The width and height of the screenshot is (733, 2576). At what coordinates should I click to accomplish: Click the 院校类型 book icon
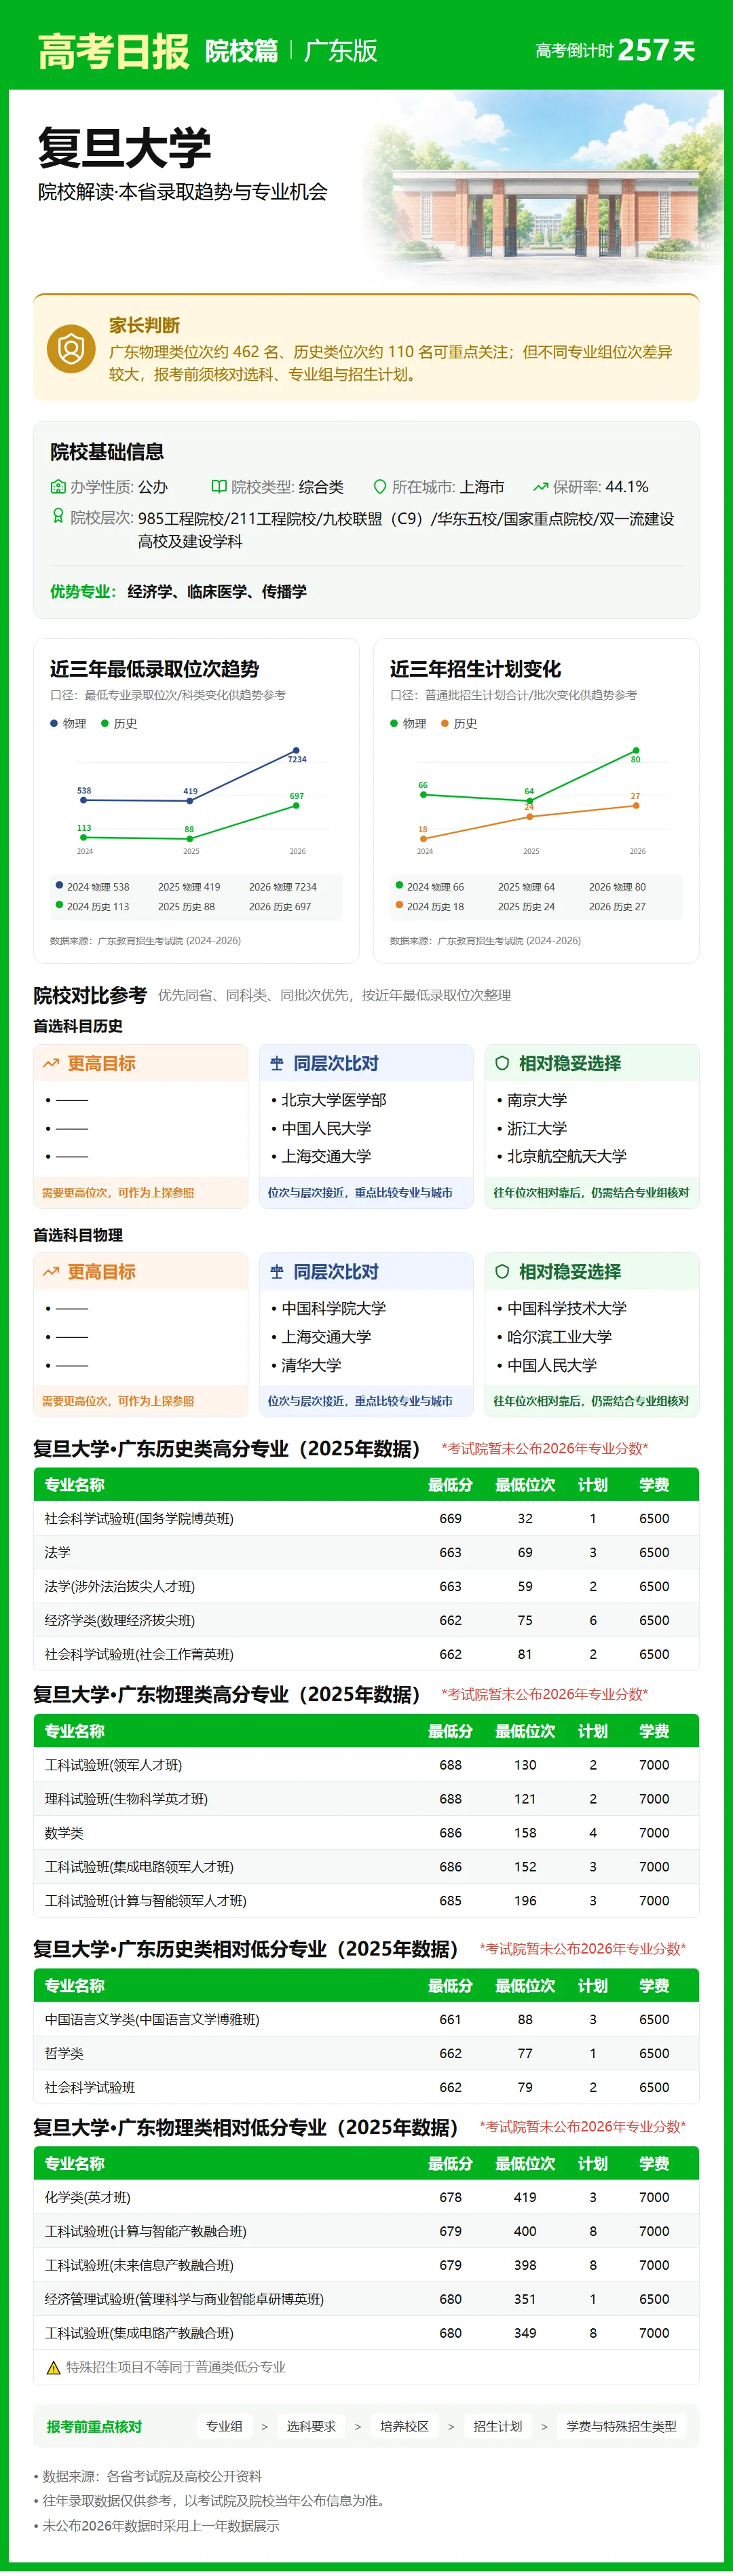click(x=219, y=487)
